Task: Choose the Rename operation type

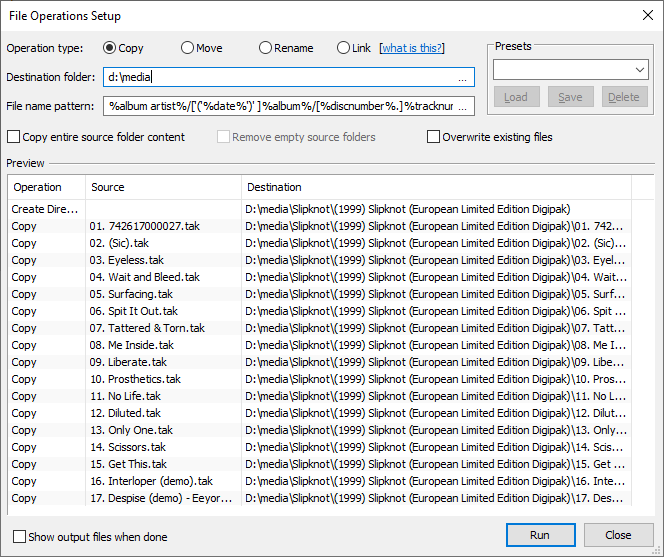Action: 265,48
